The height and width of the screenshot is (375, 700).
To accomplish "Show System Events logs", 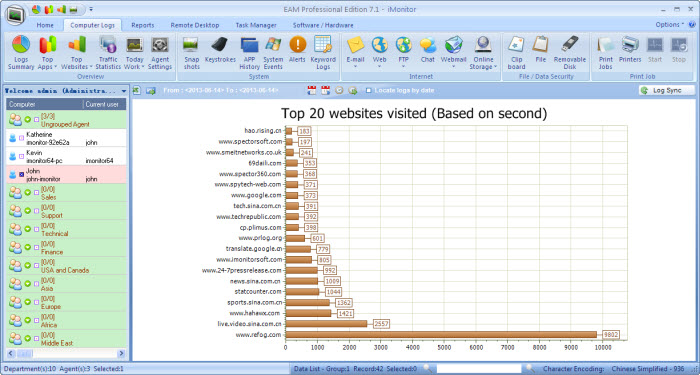I will pyautogui.click(x=273, y=53).
